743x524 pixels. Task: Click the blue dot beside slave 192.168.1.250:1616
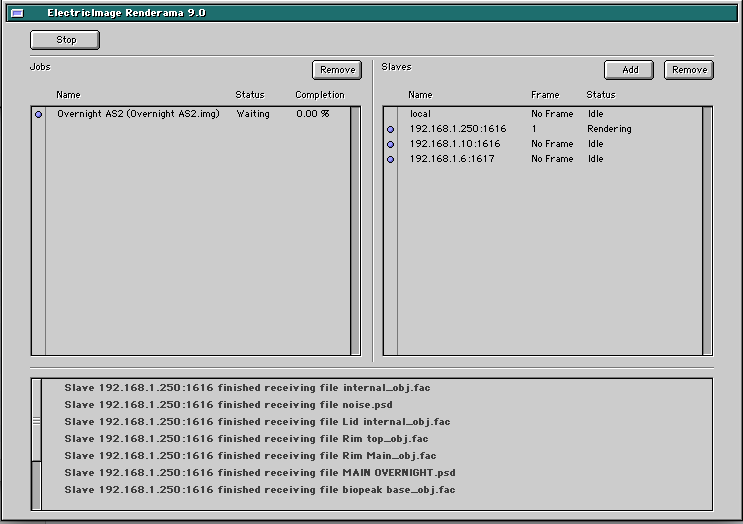click(390, 130)
